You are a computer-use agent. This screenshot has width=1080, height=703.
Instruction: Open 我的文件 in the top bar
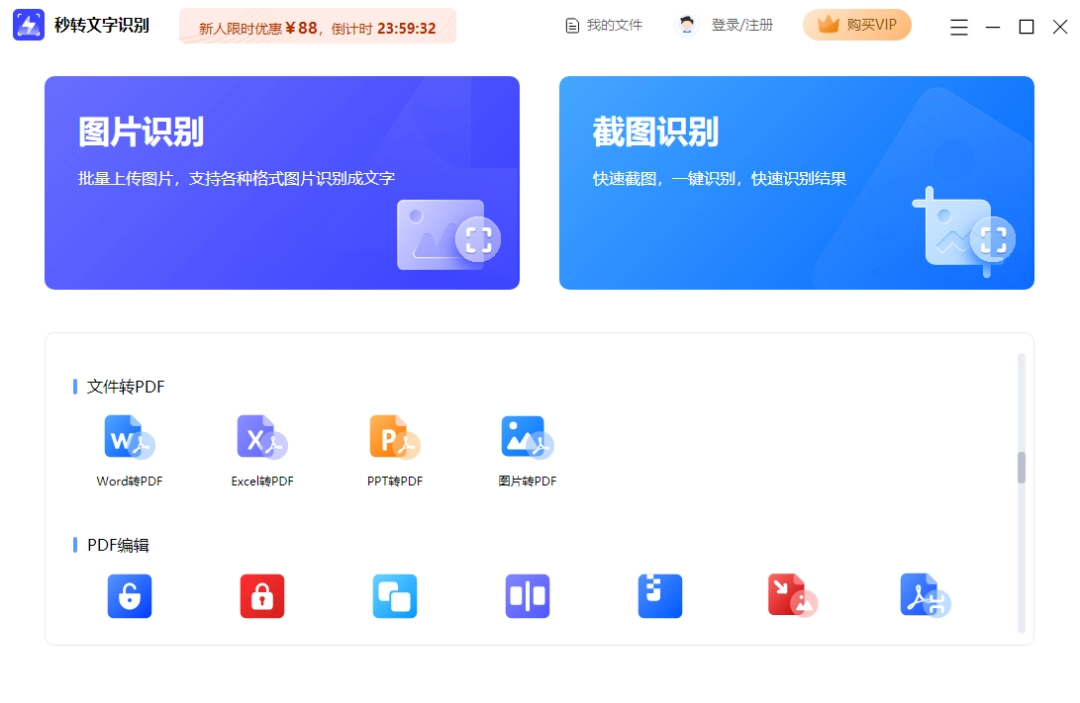[x=604, y=25]
